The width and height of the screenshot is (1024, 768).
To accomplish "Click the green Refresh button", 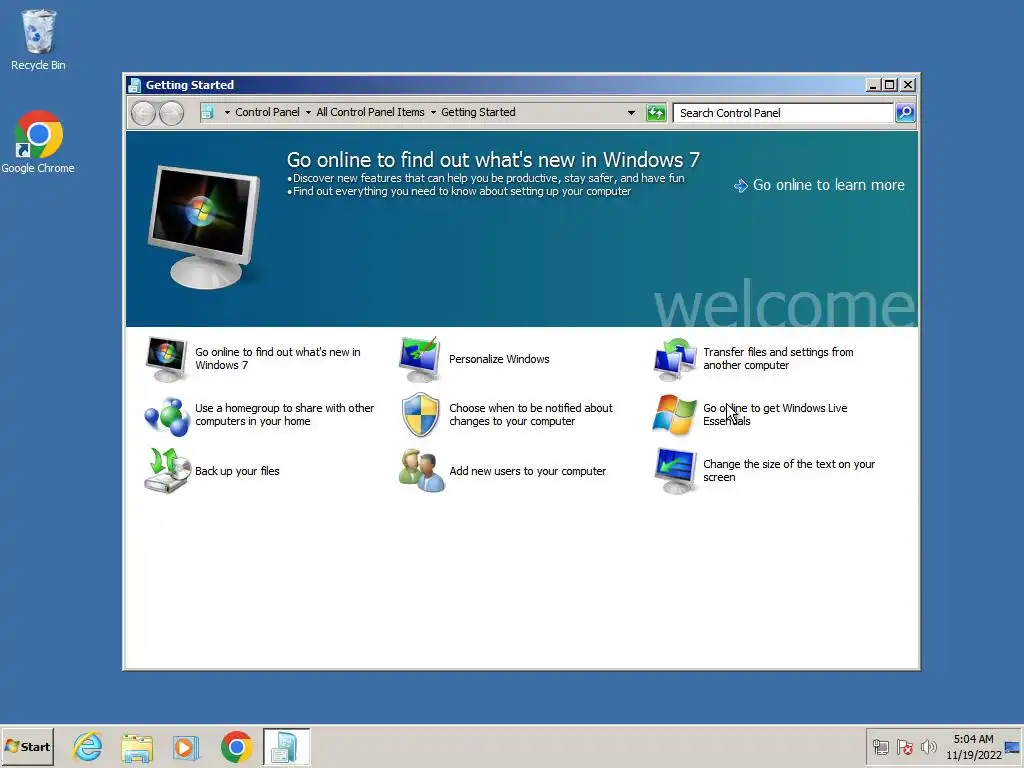I will (656, 113).
